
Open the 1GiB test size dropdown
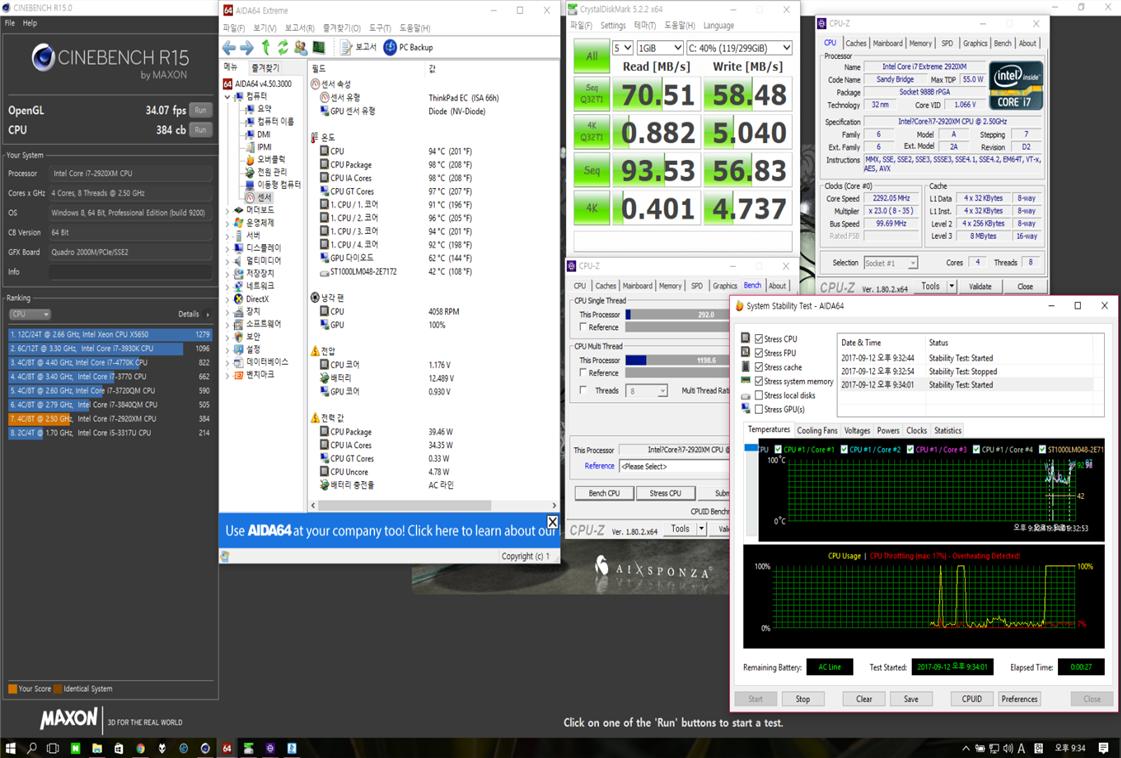(659, 48)
